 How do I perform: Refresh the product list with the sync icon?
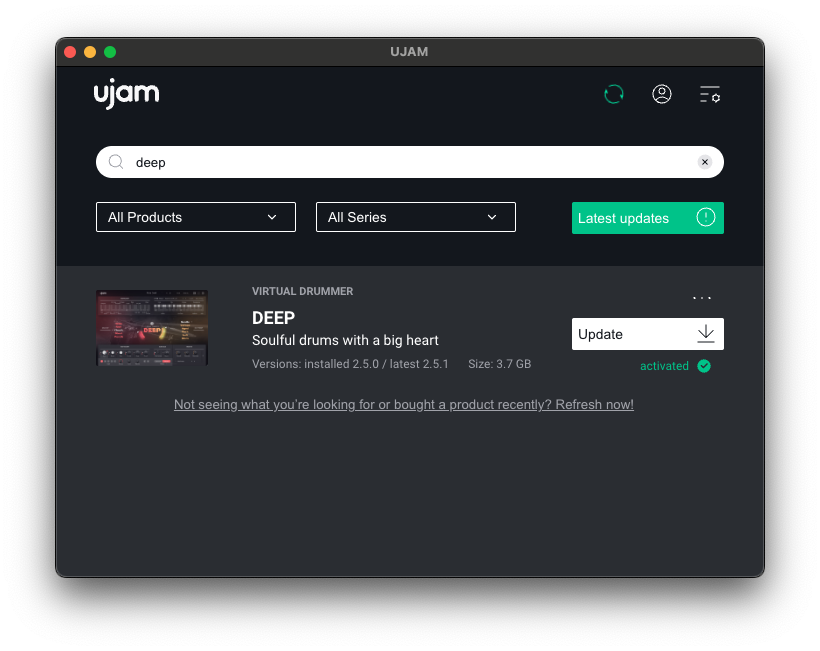point(613,95)
